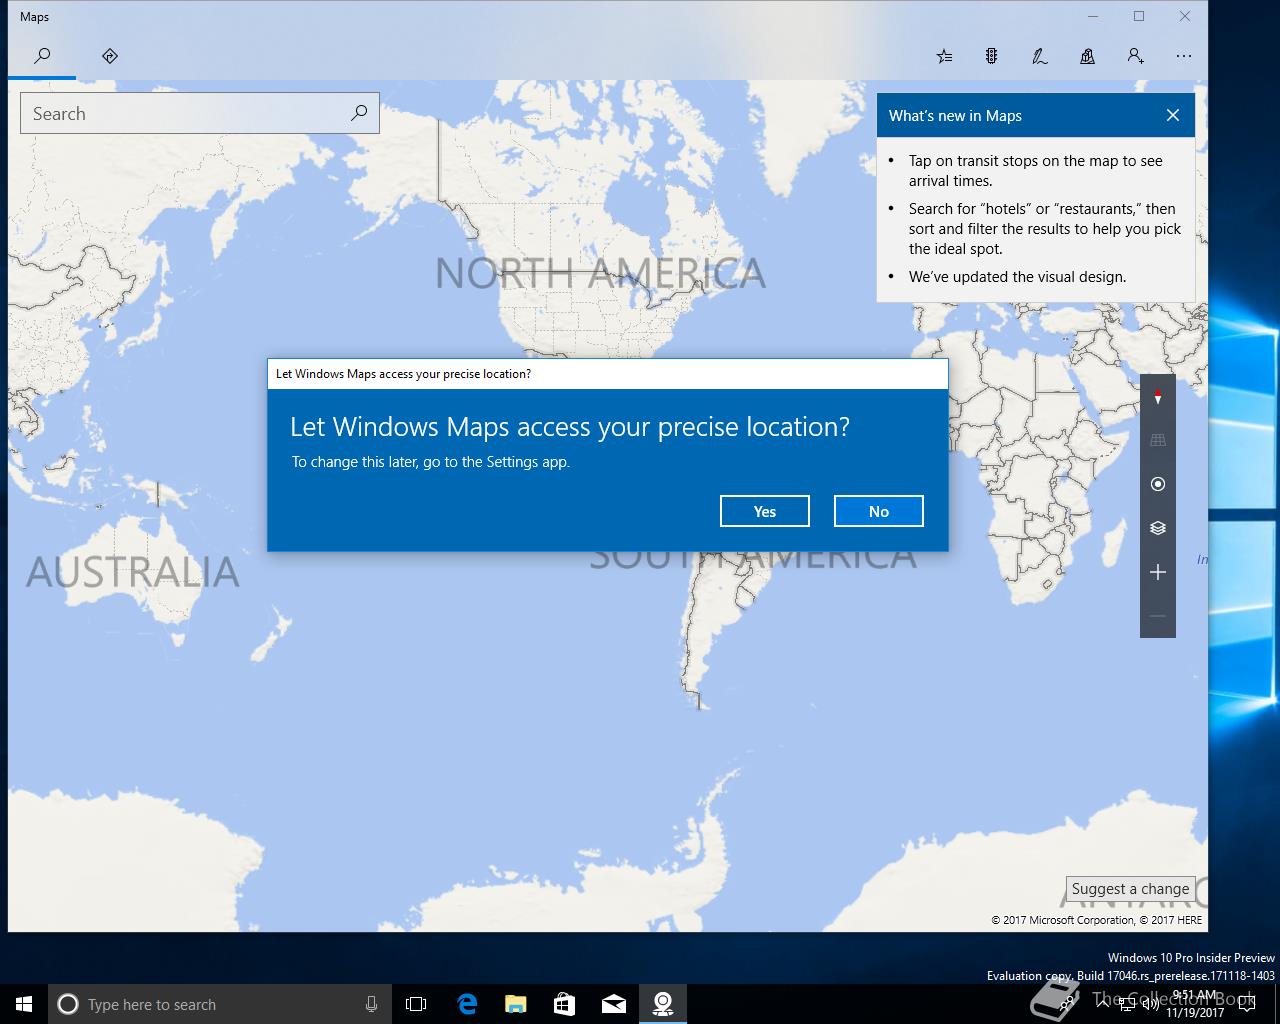Show my location target icon
The width and height of the screenshot is (1280, 1024).
1158,484
